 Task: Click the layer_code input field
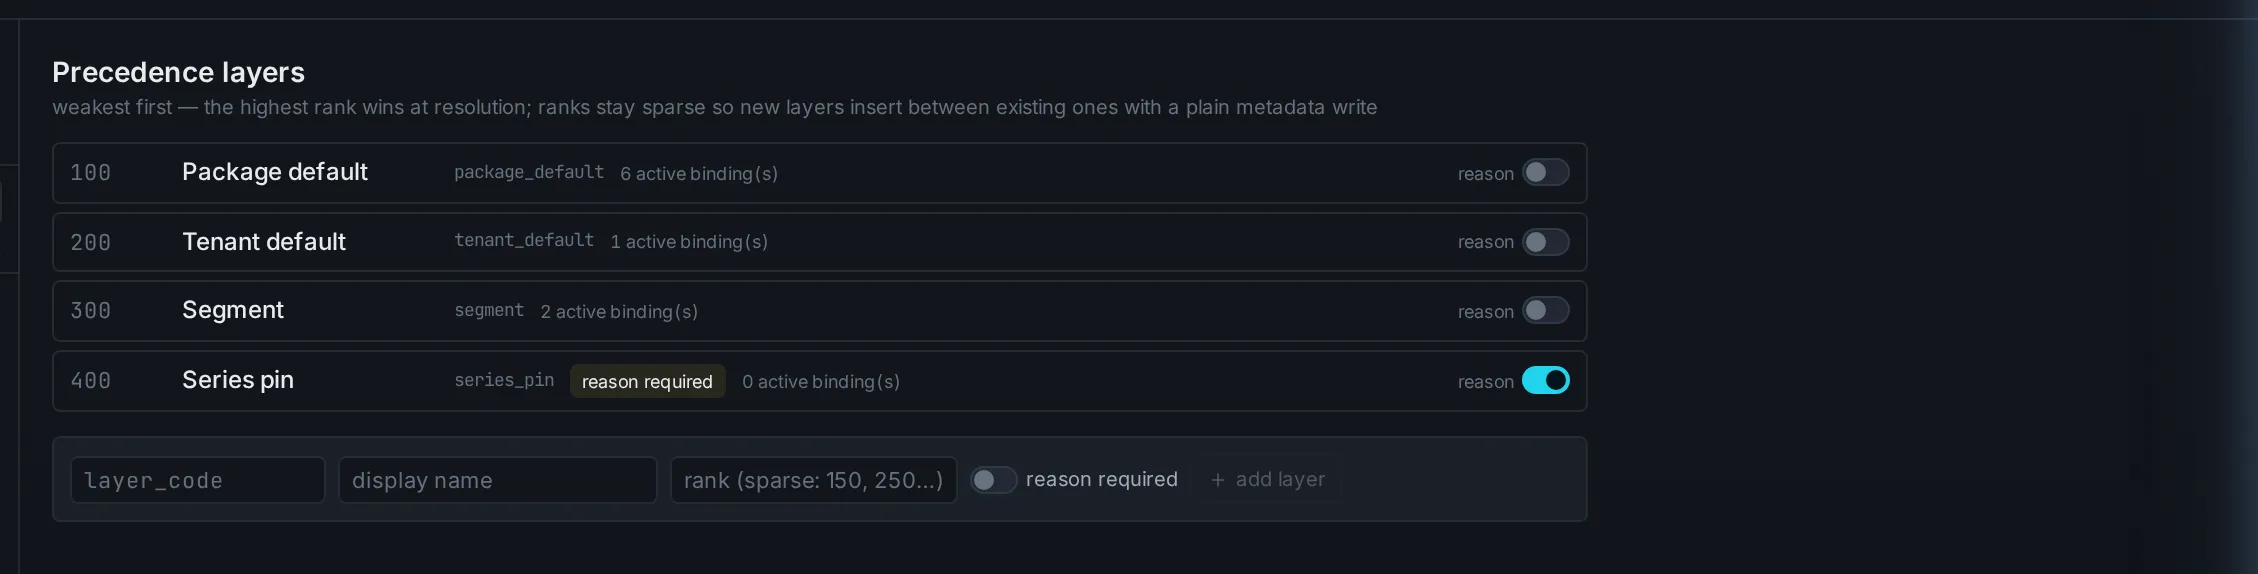198,480
